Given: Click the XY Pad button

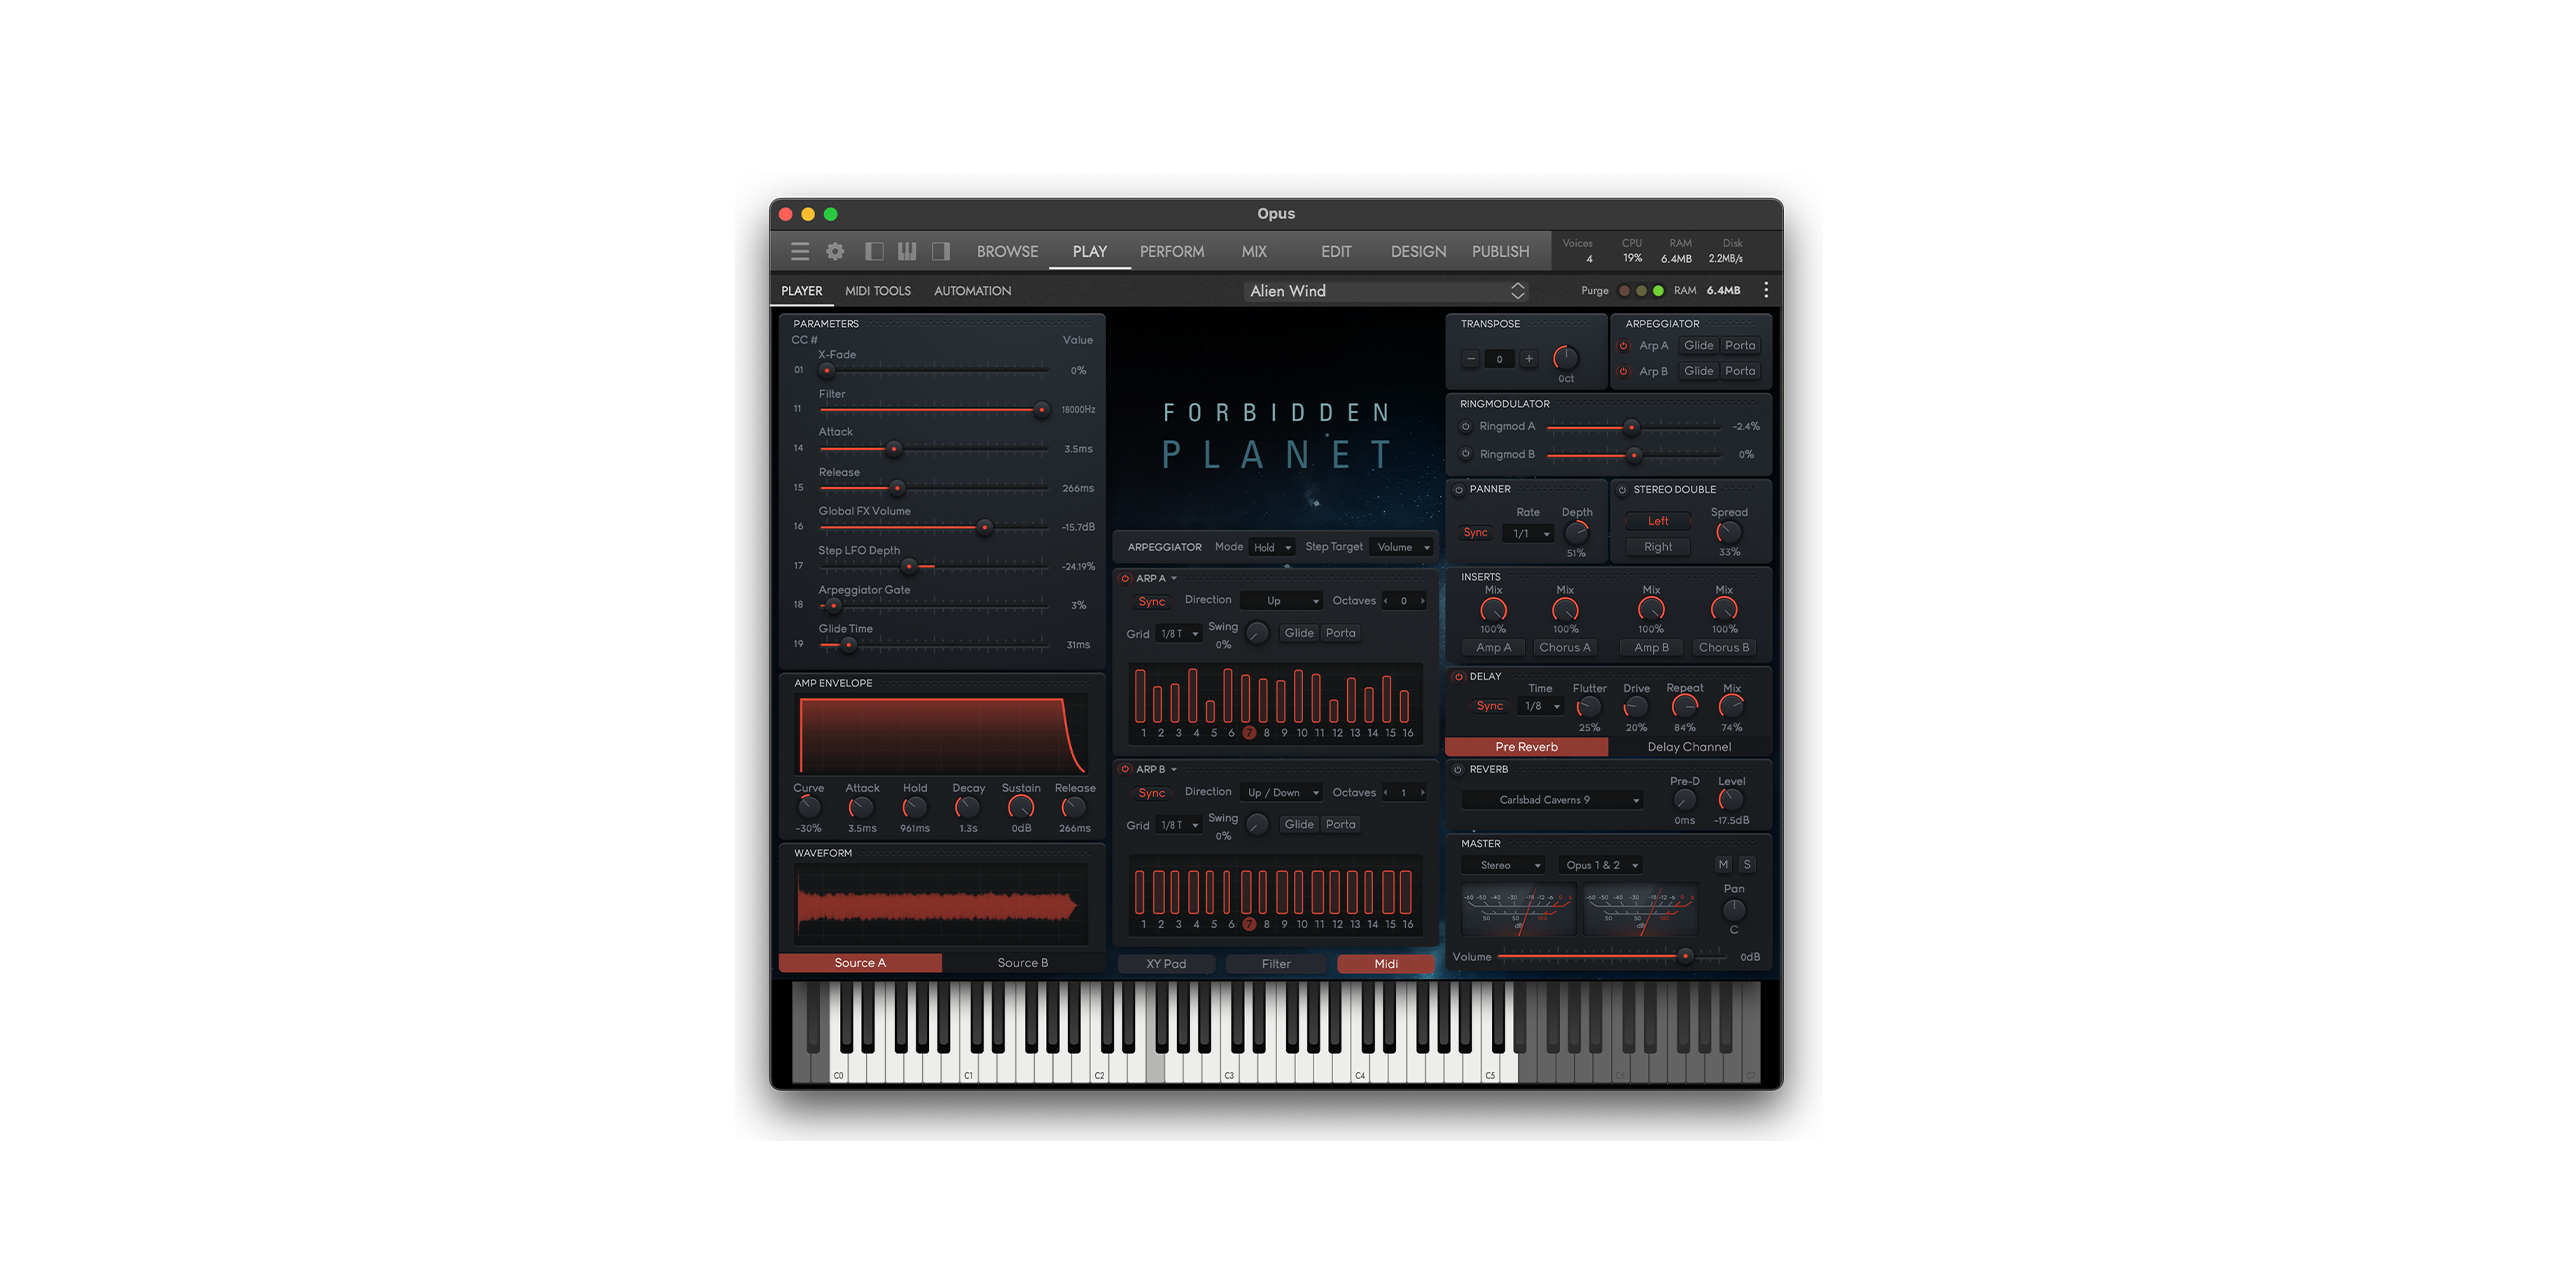Looking at the screenshot, I should [1166, 964].
